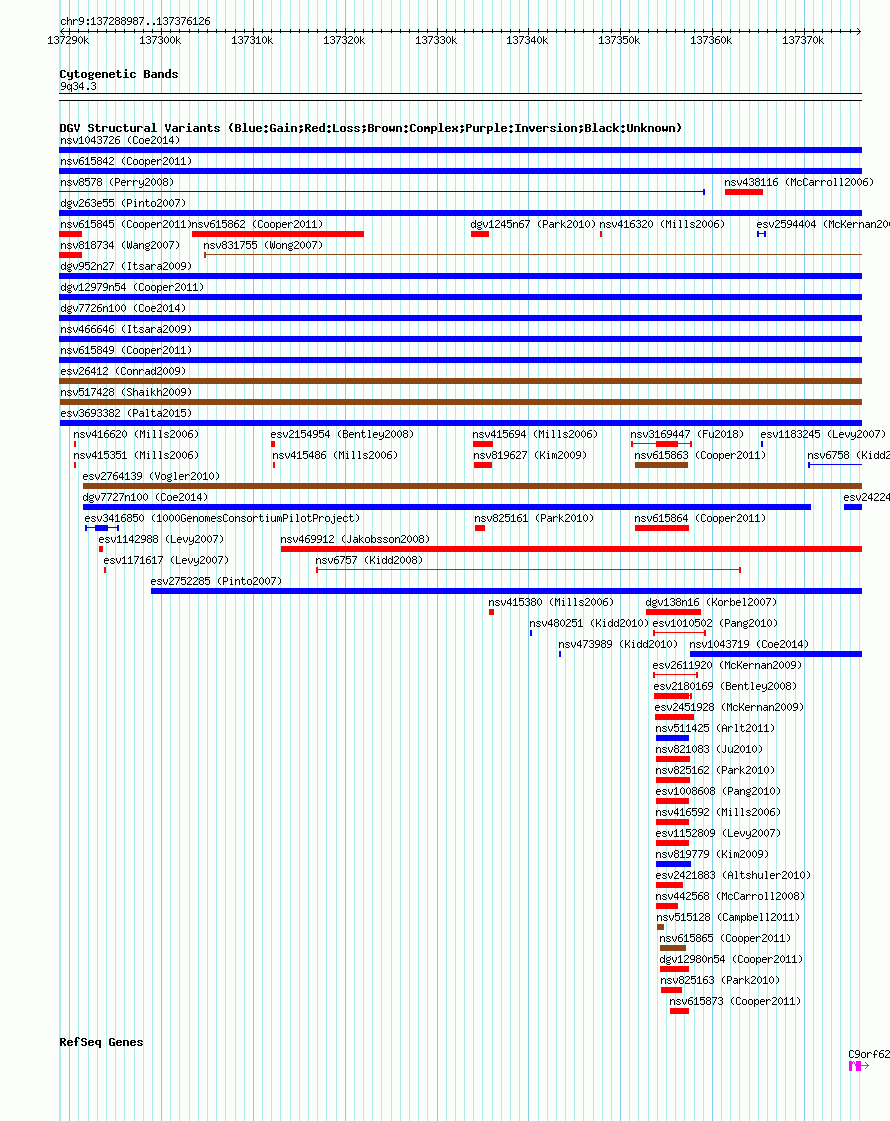This screenshot has height=1121, width=890.
Task: Open nsv517428 (Shaikh2009) variant label
Action: pyautogui.click(x=126, y=392)
